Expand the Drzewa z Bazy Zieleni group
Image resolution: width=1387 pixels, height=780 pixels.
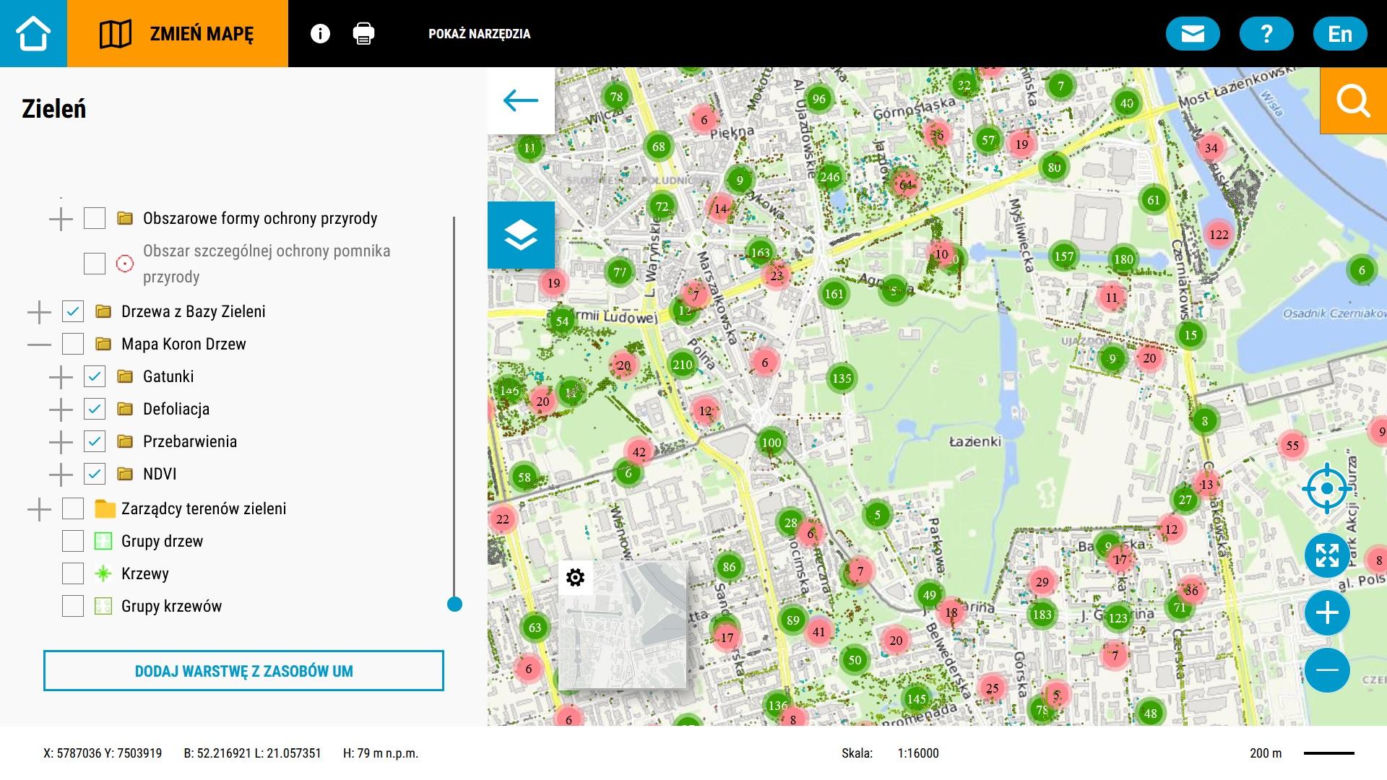39,312
